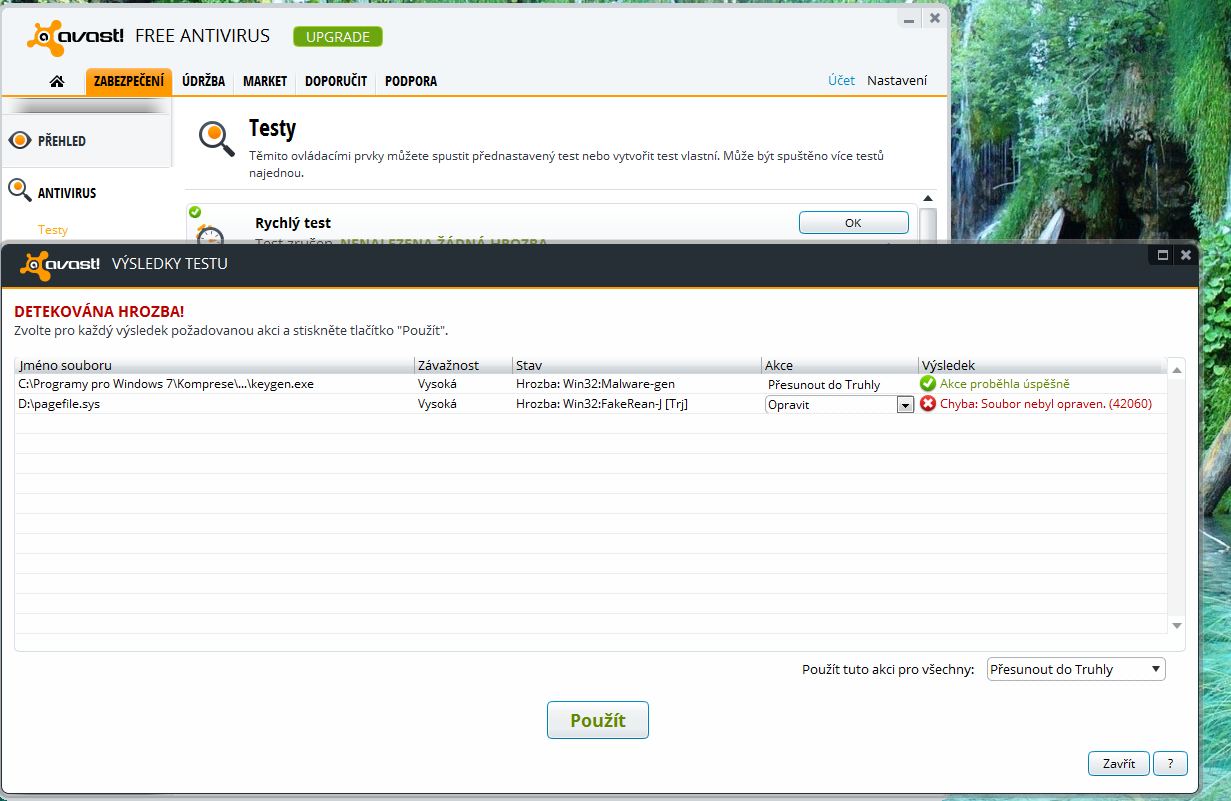Open the Podpora tab

point(411,81)
